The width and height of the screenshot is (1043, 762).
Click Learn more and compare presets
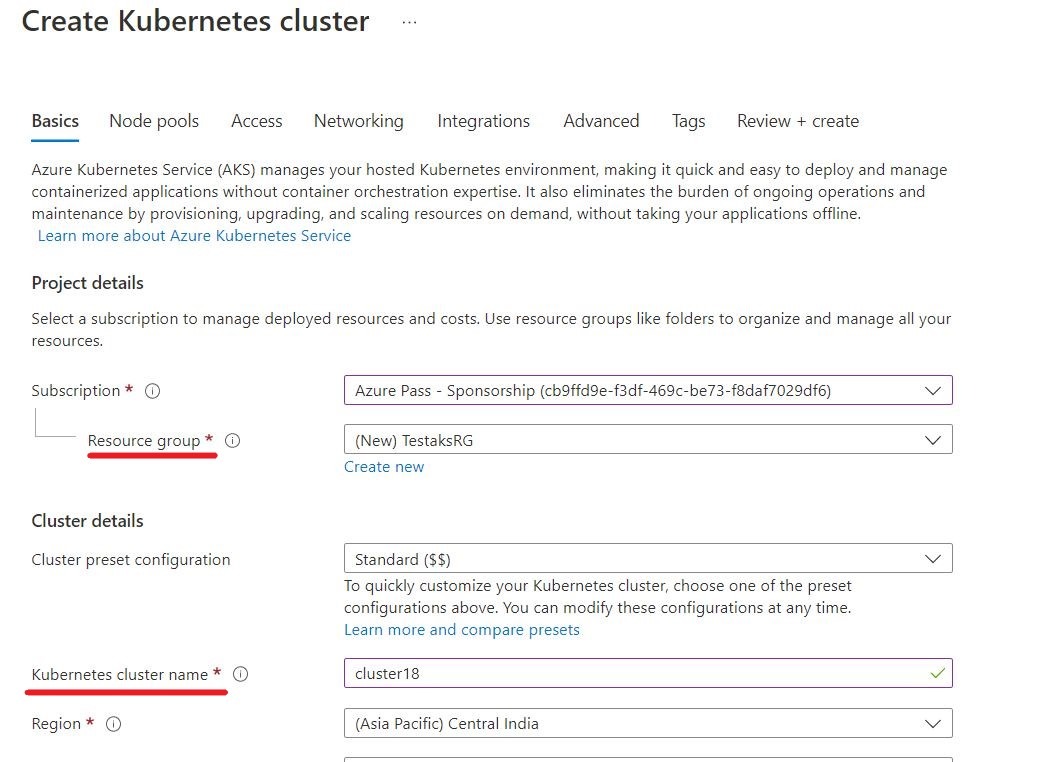pyautogui.click(x=461, y=629)
